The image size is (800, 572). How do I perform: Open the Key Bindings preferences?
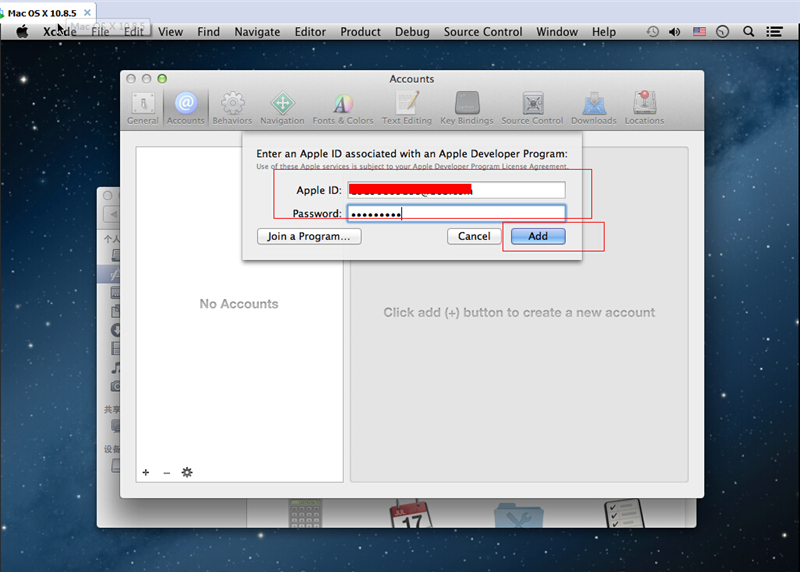click(467, 108)
